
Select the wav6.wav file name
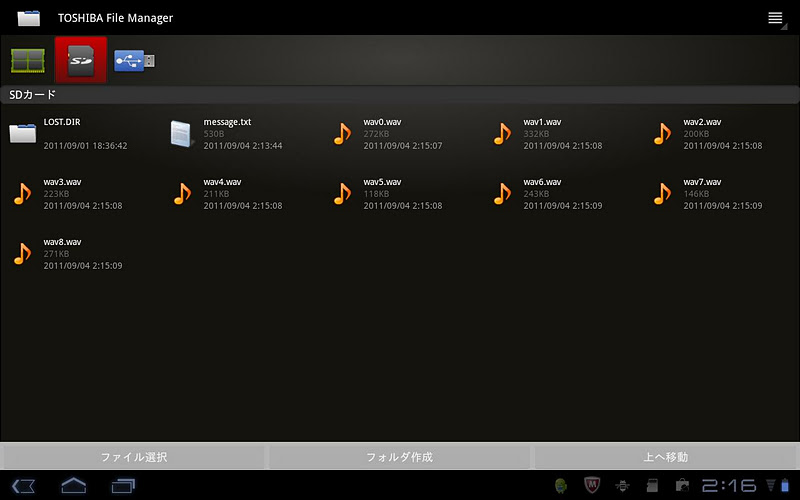point(542,182)
